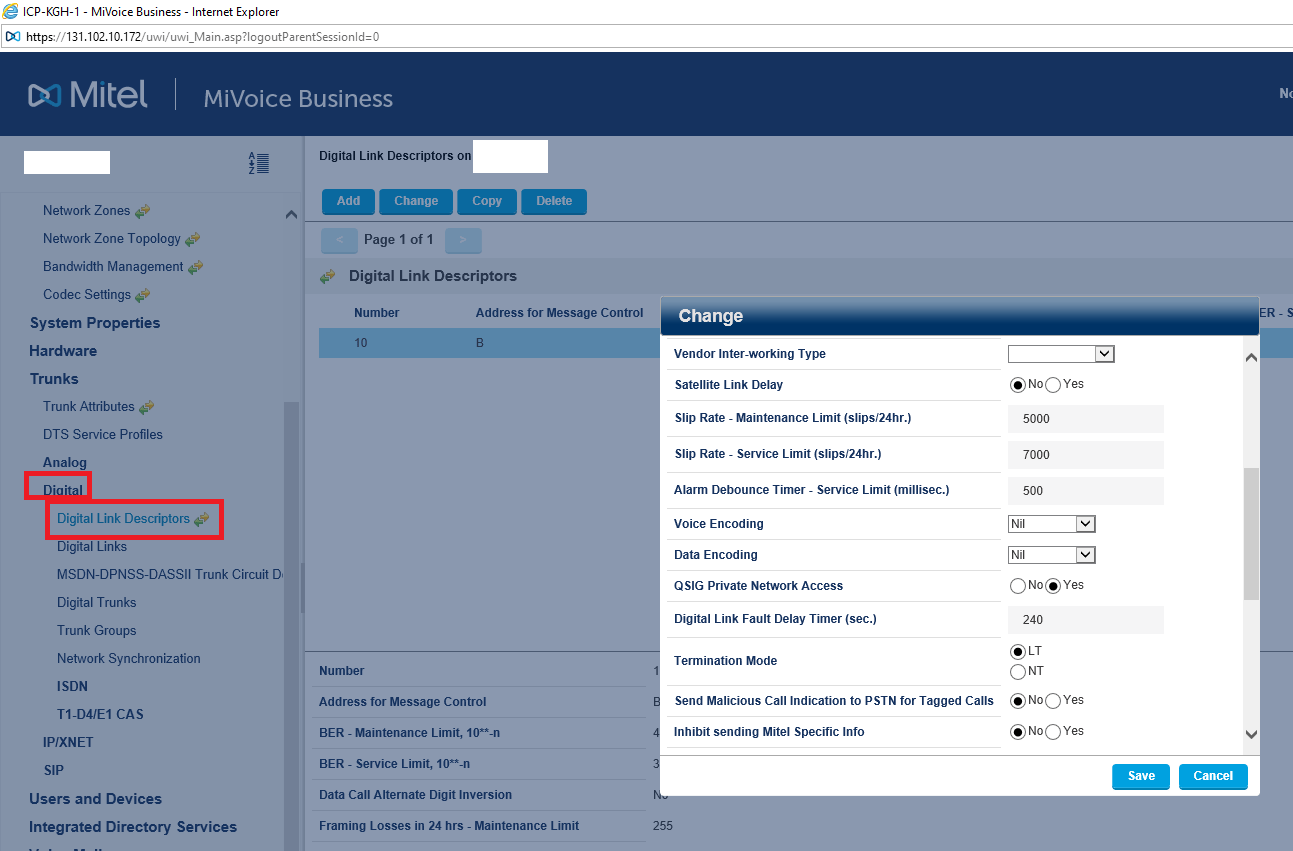Image resolution: width=1293 pixels, height=851 pixels.
Task: Click the arrows icon beside Codec Settings
Action: [x=143, y=295]
